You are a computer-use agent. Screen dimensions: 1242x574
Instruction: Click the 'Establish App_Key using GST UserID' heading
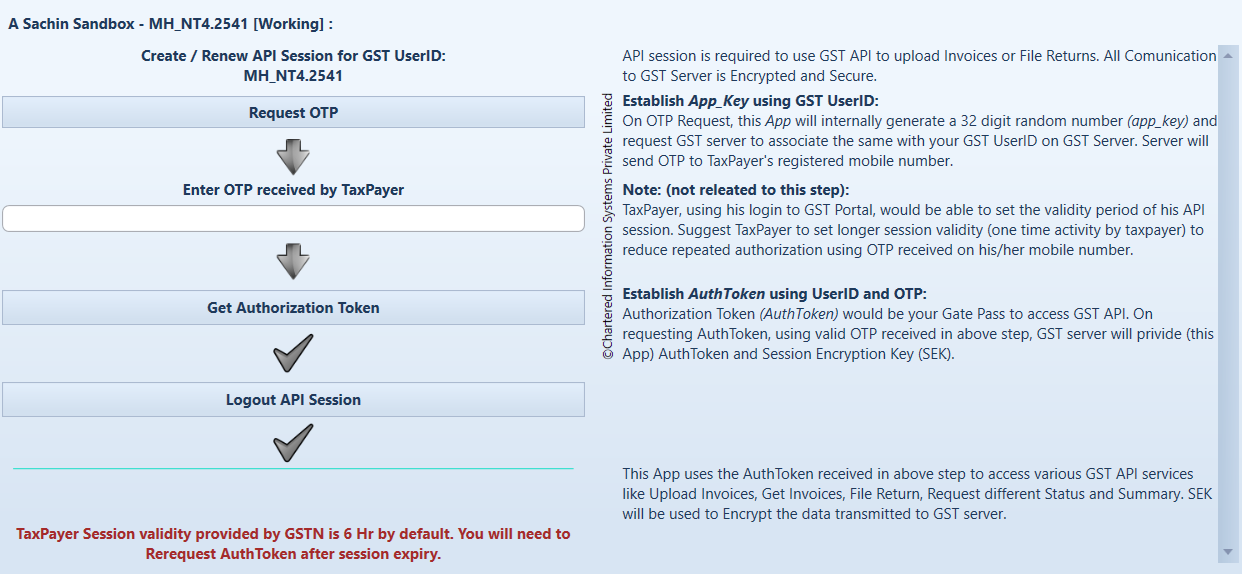point(750,101)
